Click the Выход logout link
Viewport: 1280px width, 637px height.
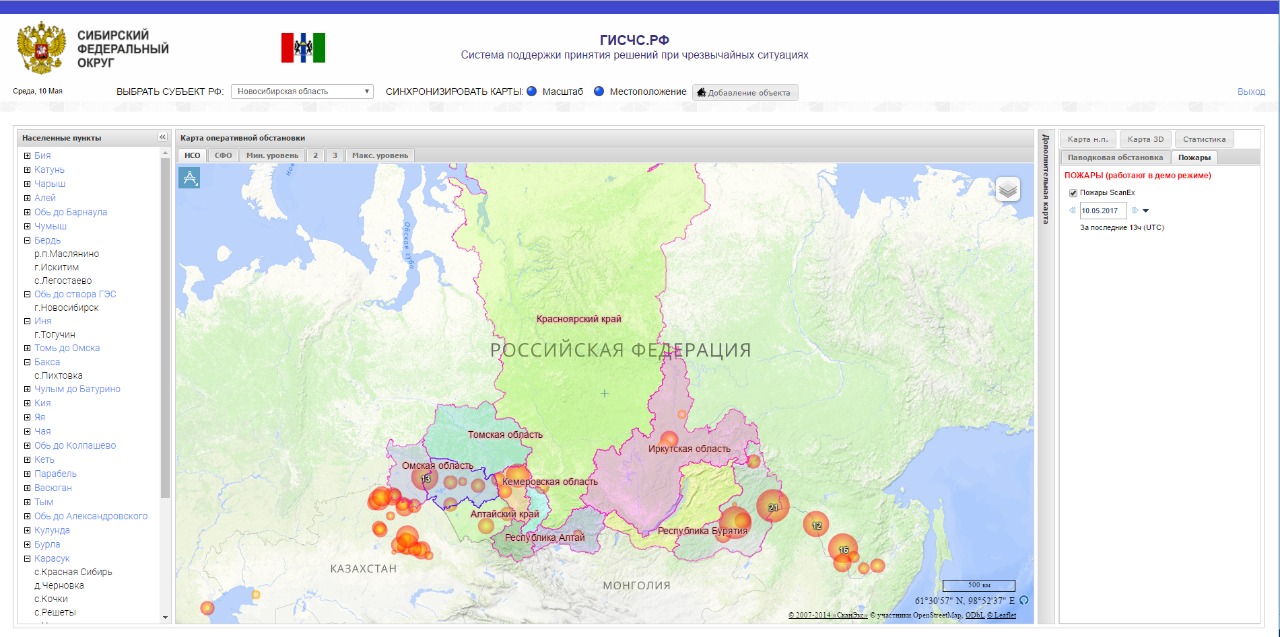(1250, 92)
